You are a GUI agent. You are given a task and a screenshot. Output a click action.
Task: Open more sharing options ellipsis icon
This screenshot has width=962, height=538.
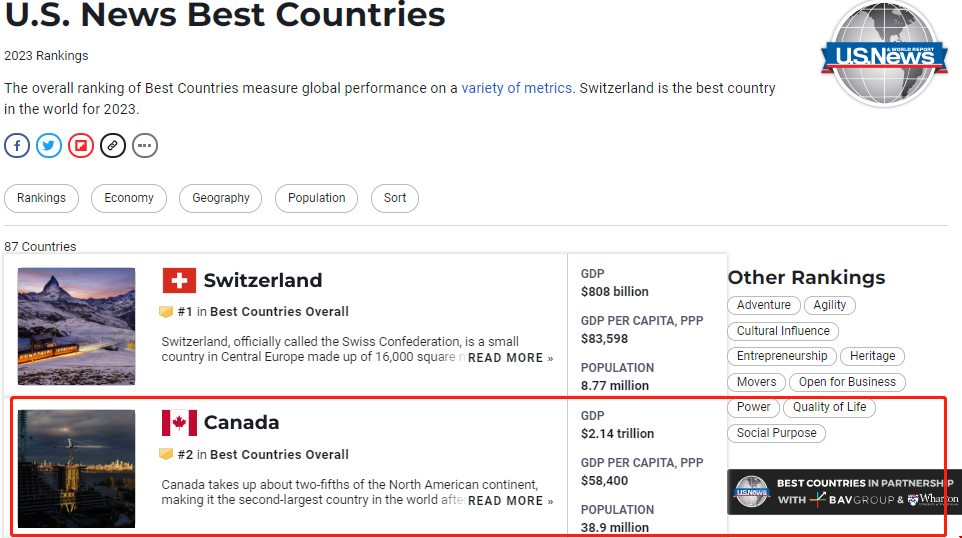[x=145, y=146]
